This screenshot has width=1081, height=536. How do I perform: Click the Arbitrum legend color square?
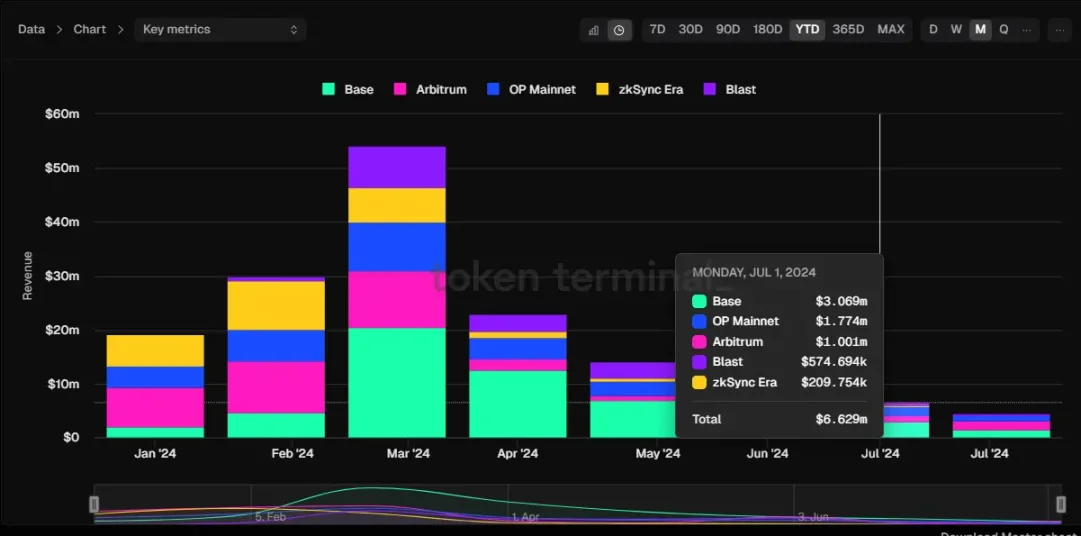point(400,89)
